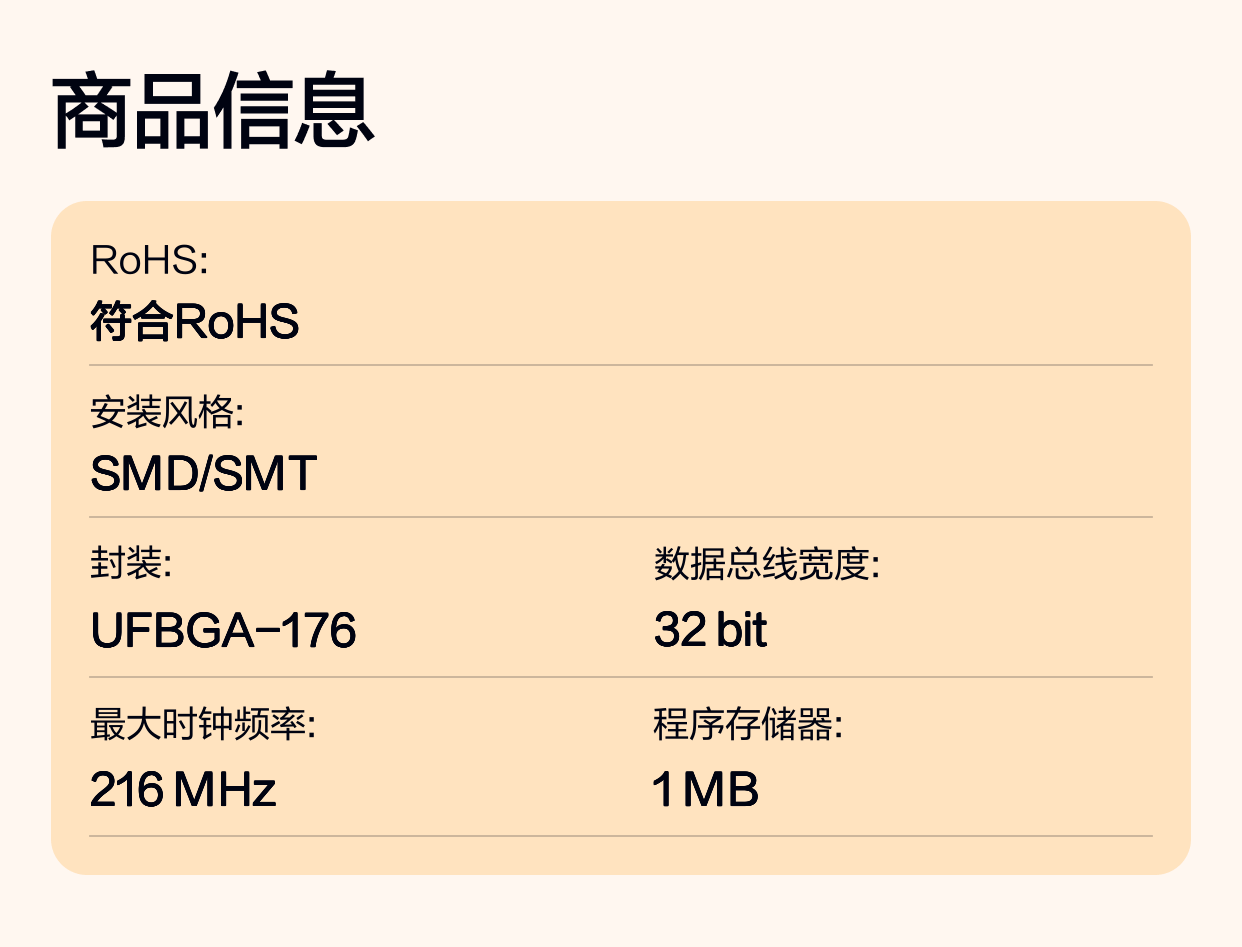The width and height of the screenshot is (1242, 947).
Task: Select the UFBGA-176 package value
Action: (x=223, y=631)
